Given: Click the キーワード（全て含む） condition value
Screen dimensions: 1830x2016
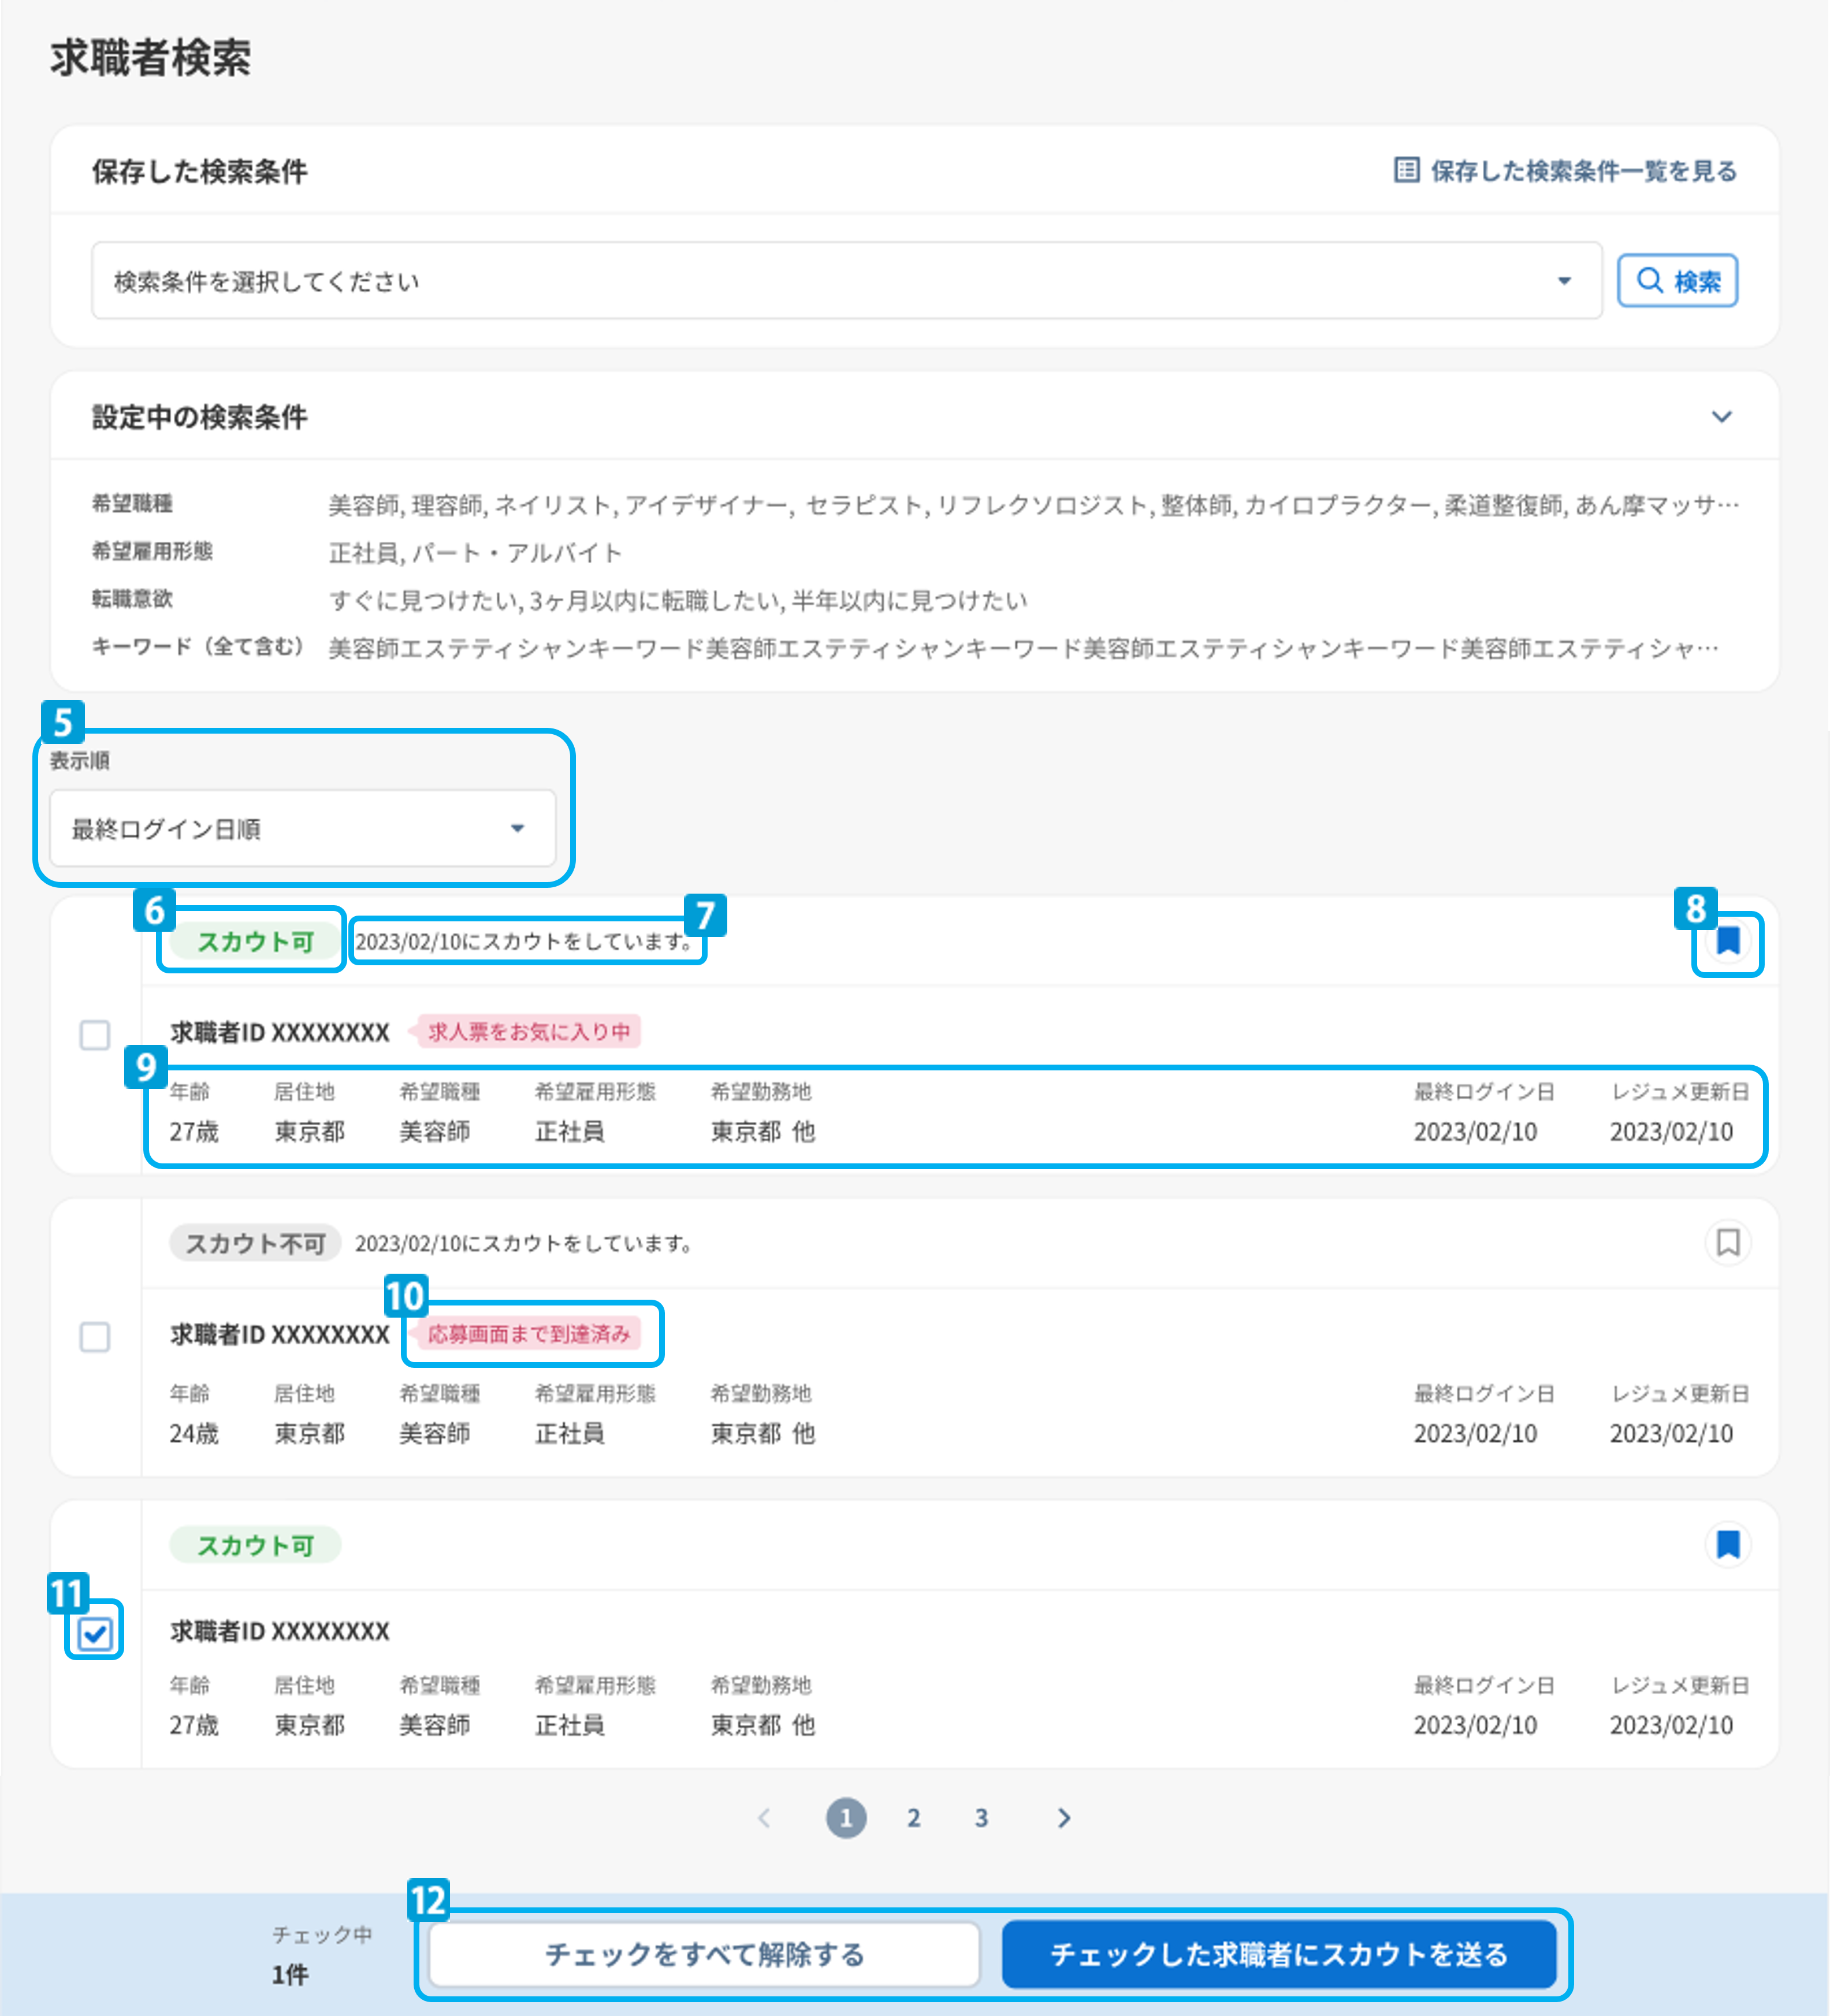Looking at the screenshot, I should click(x=1024, y=649).
